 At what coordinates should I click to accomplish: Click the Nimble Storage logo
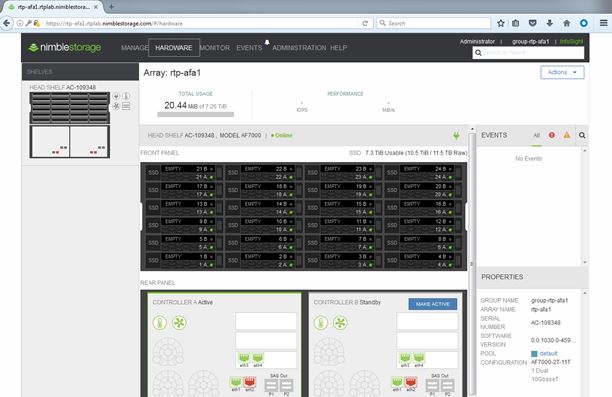point(65,48)
